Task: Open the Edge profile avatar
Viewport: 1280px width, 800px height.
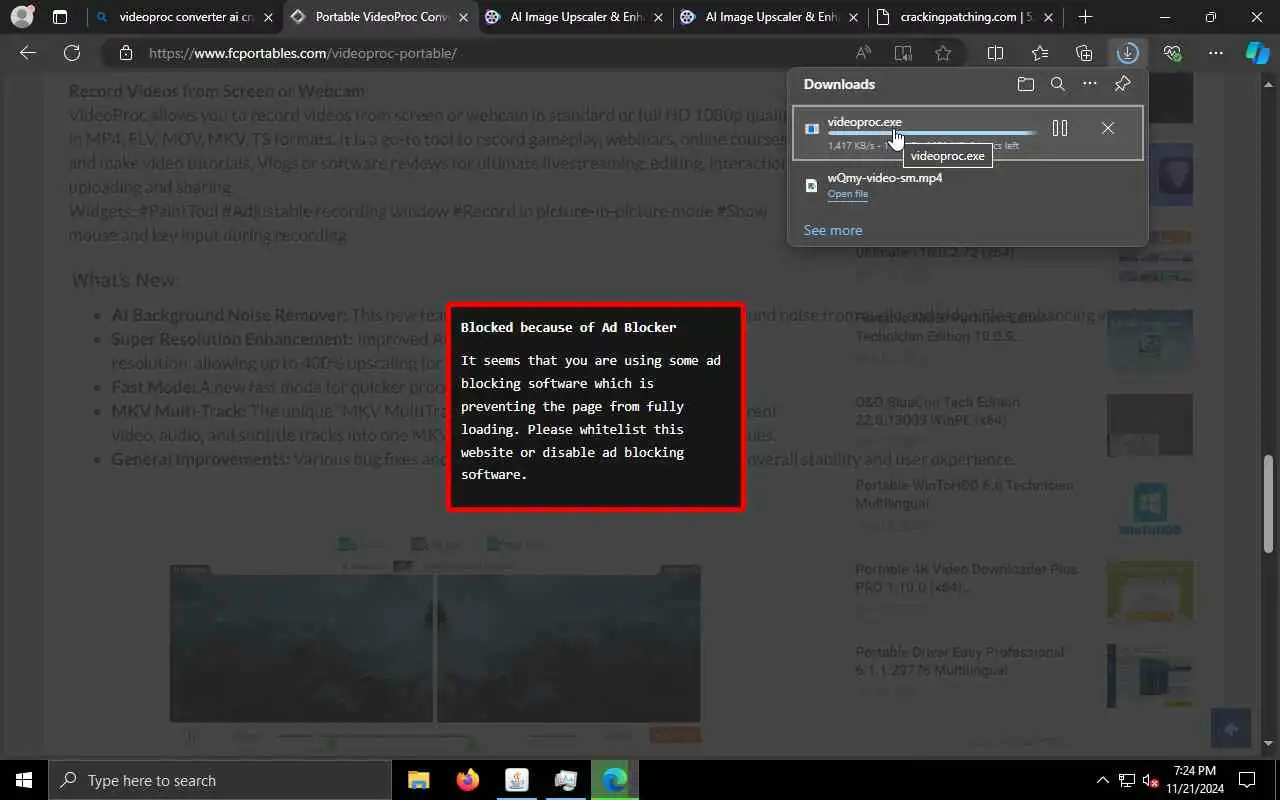Action: 21,17
